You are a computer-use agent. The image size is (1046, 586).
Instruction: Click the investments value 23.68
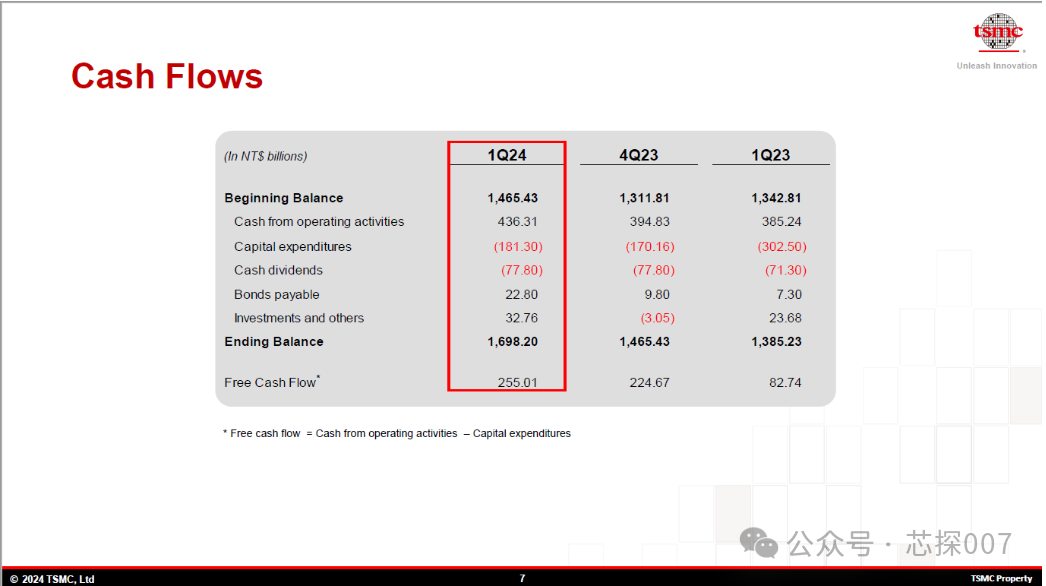pos(785,318)
